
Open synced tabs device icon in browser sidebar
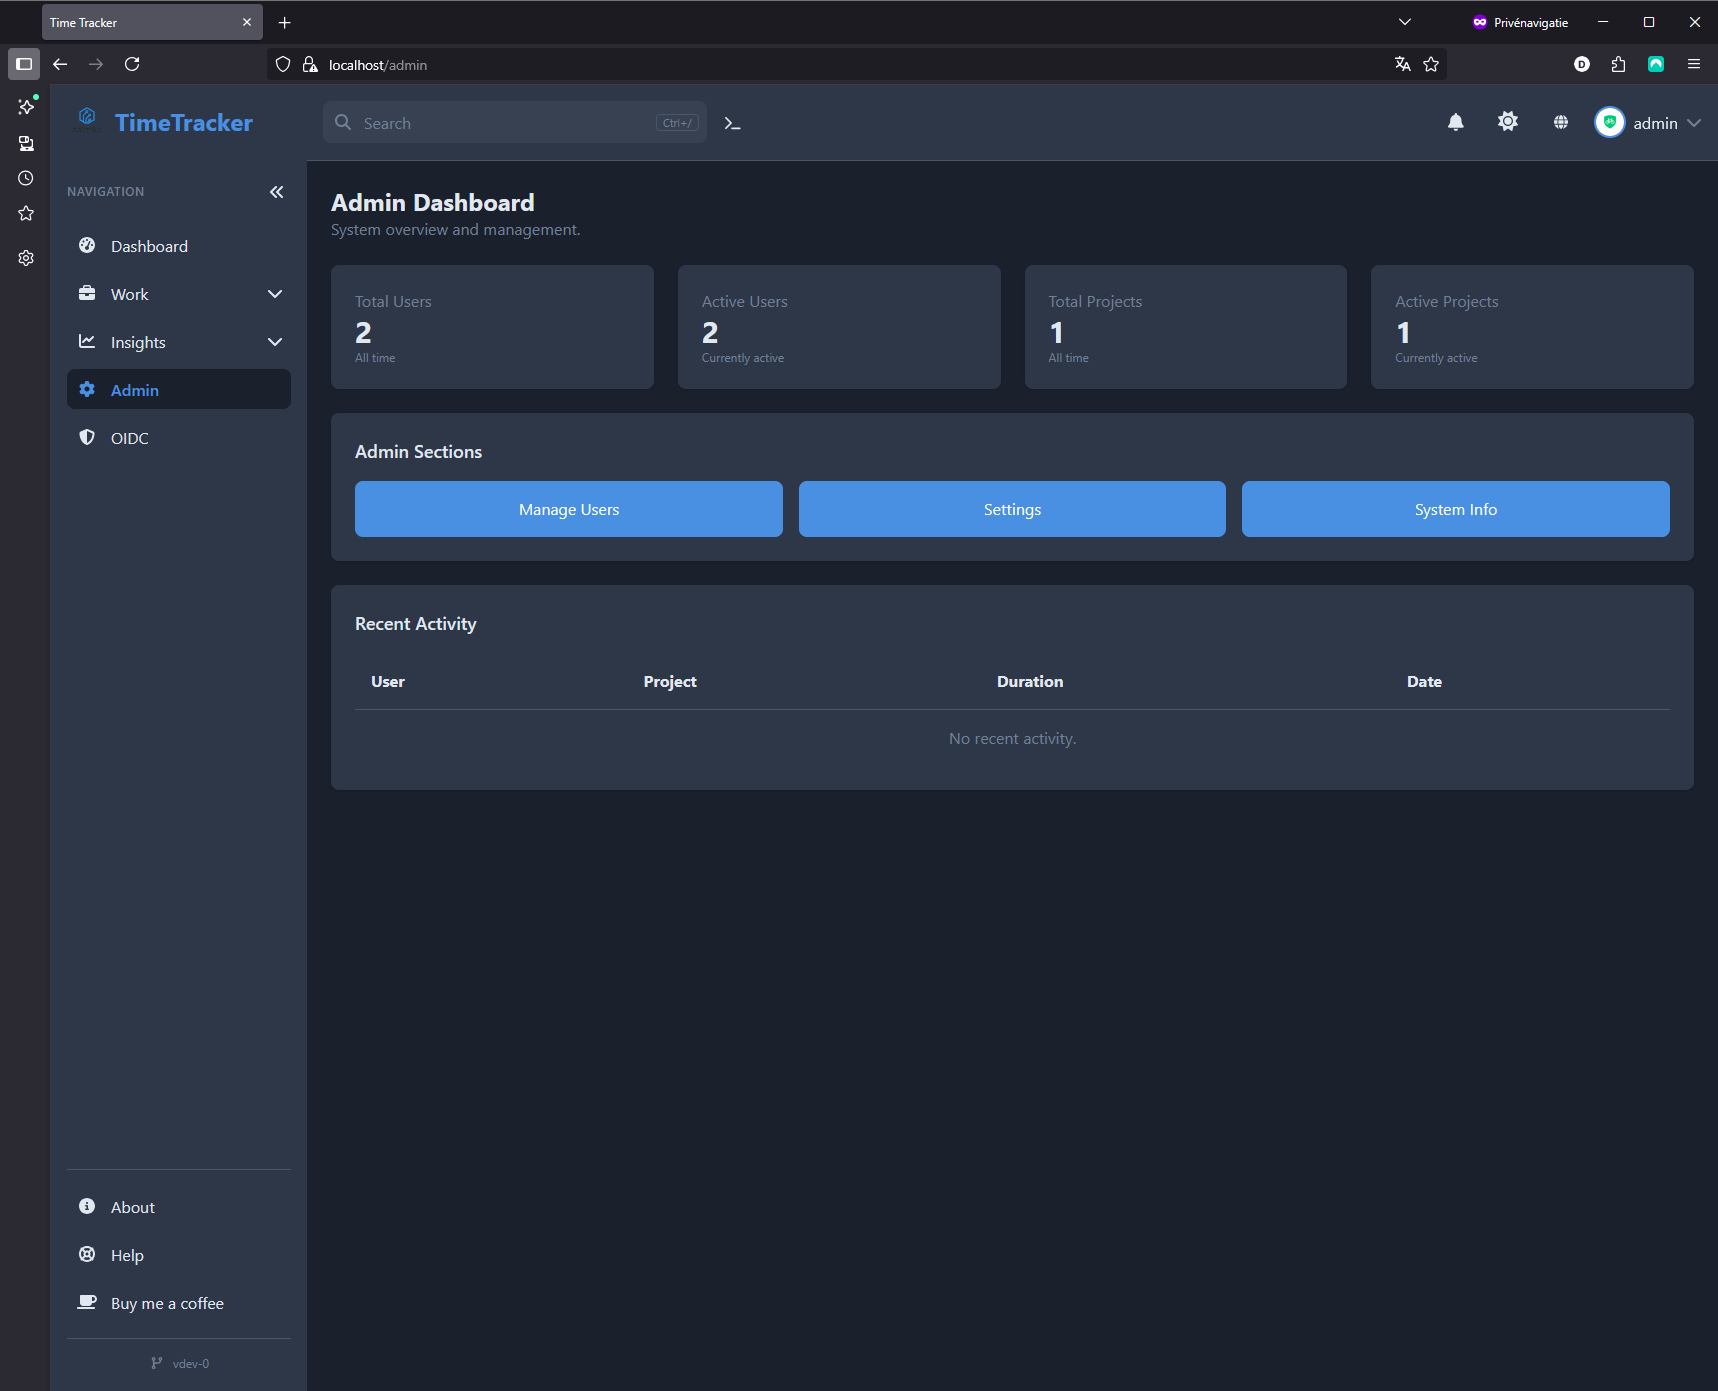coord(25,143)
